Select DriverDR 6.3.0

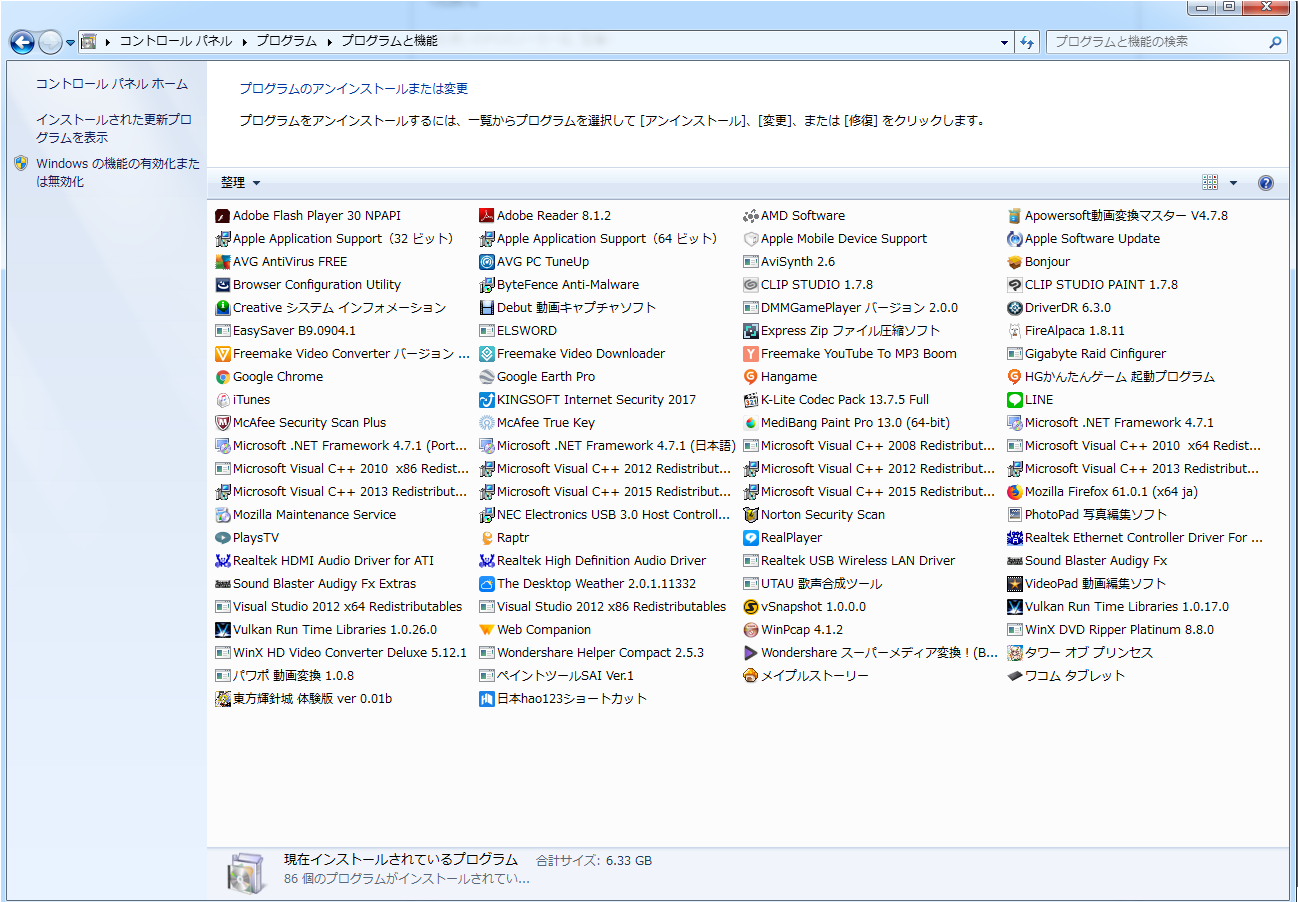pos(1060,308)
